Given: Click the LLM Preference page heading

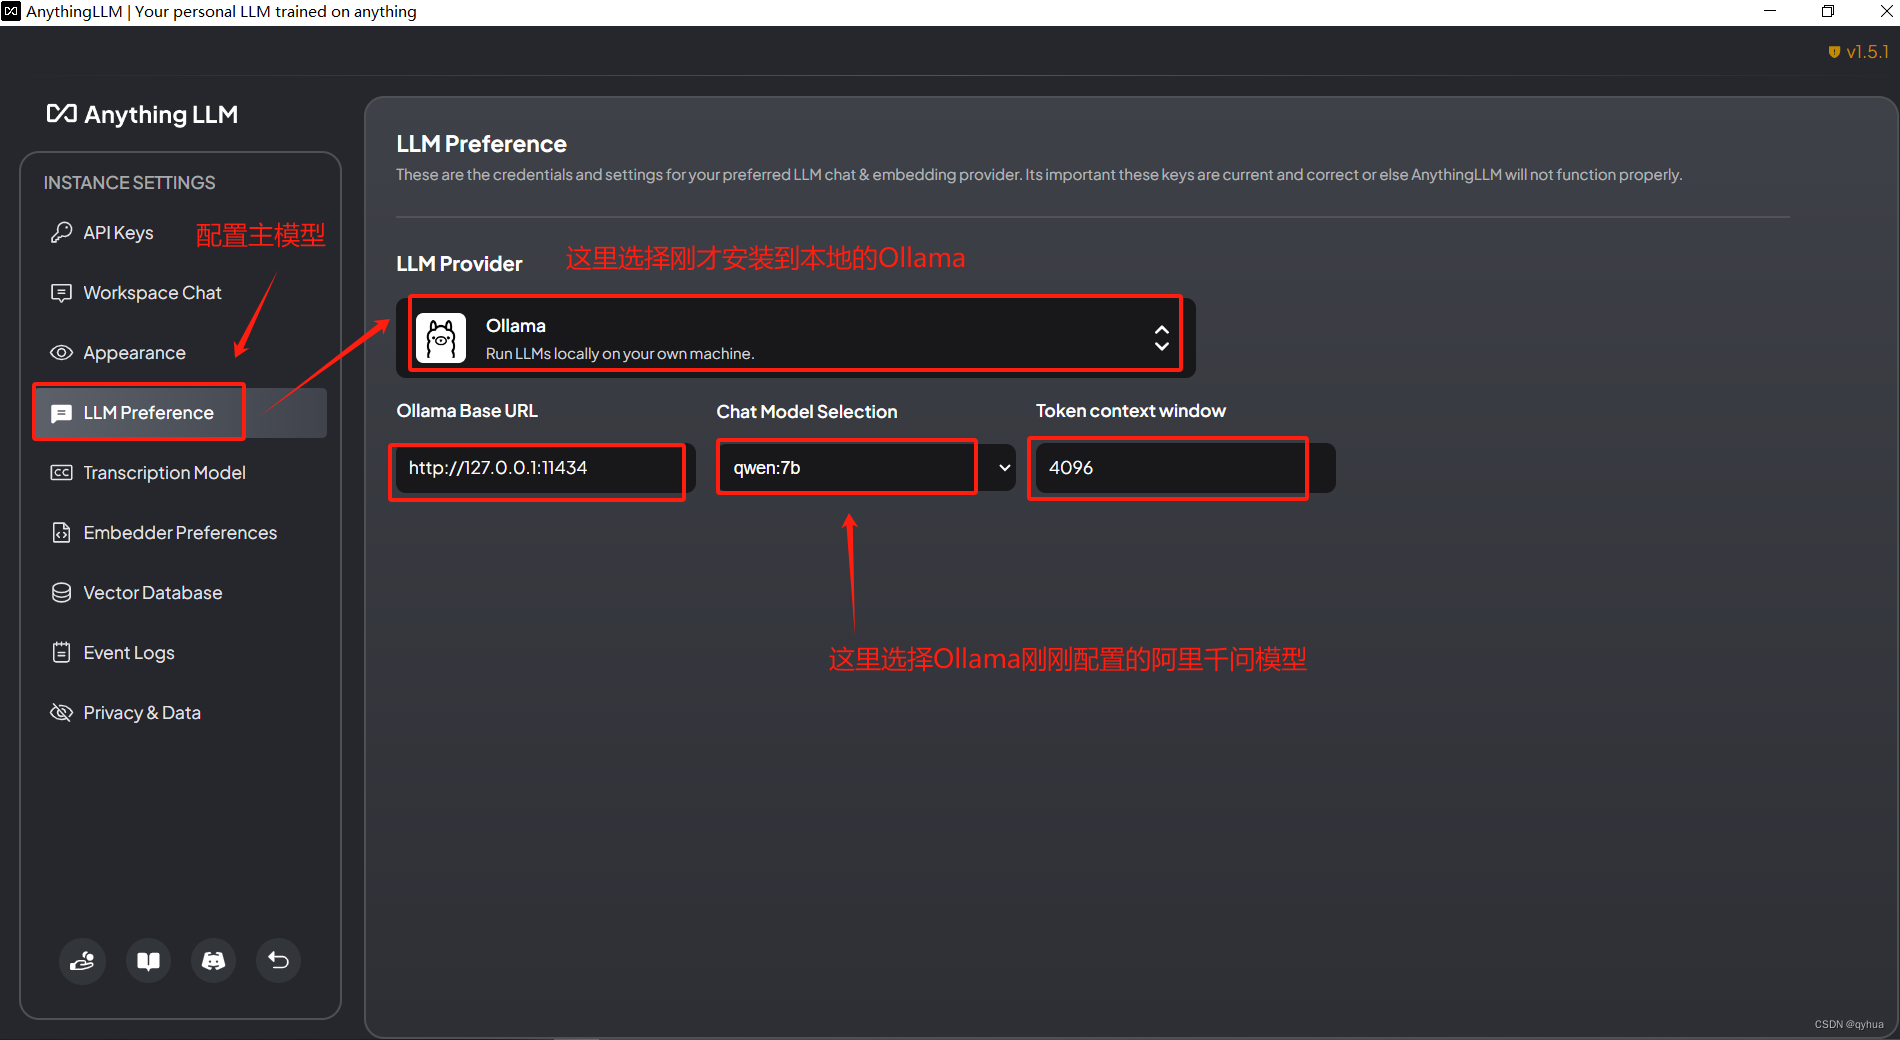Looking at the screenshot, I should click(481, 144).
